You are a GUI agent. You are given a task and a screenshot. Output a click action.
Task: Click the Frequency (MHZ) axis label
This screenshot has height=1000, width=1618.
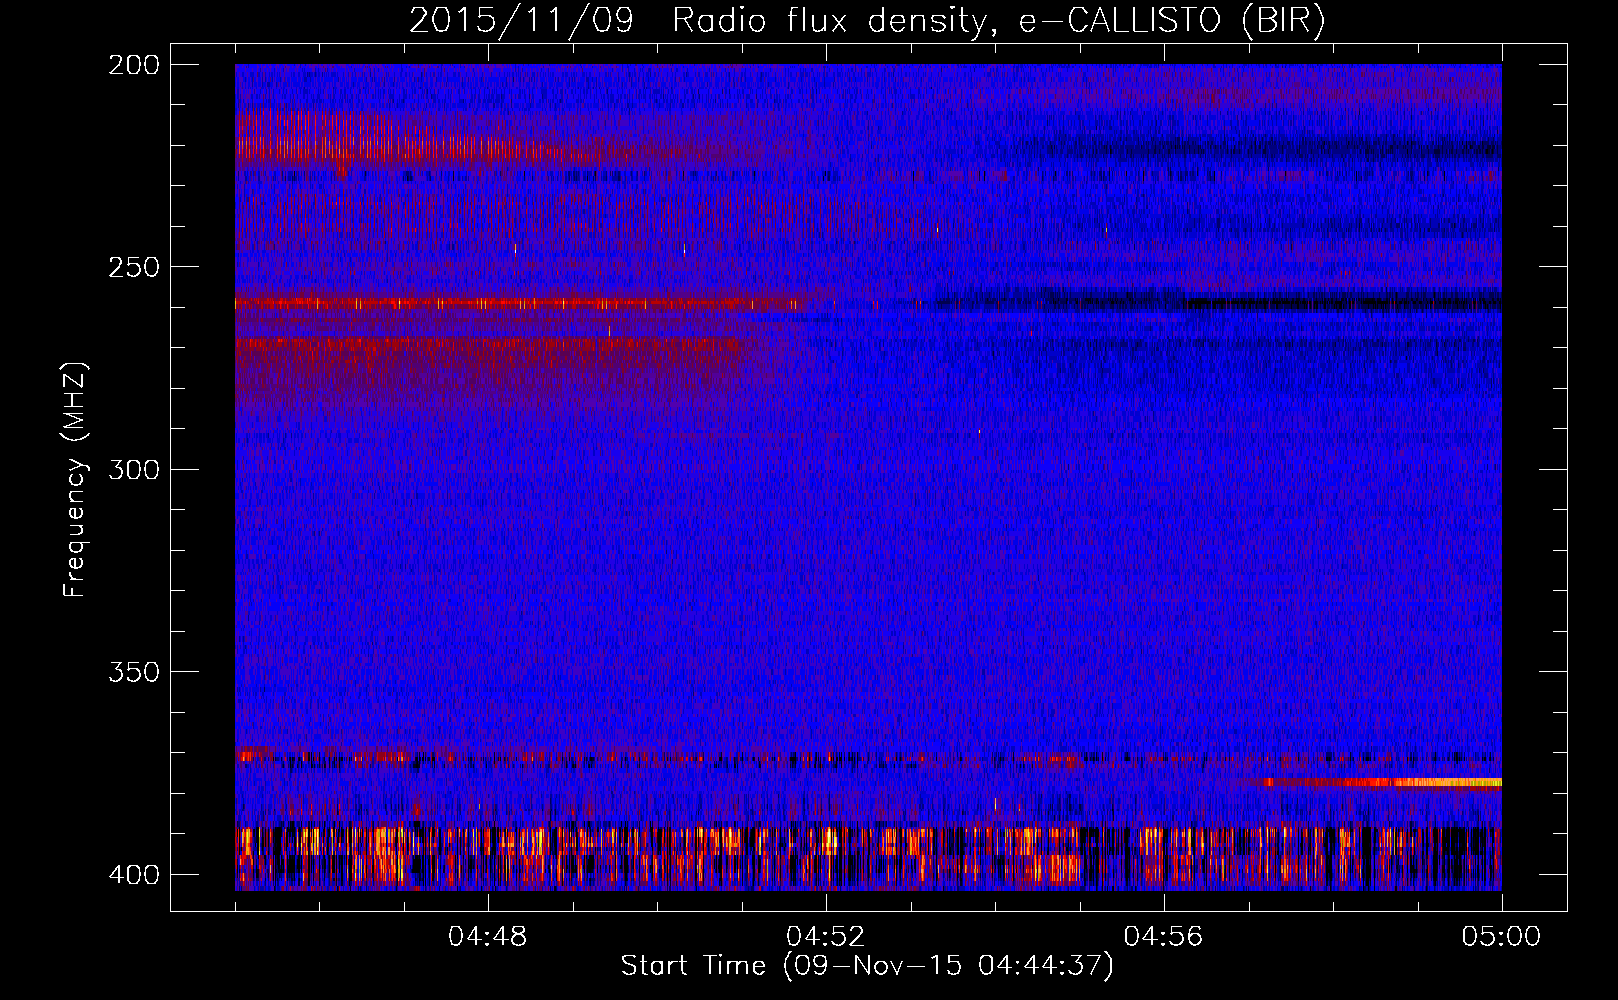(x=76, y=480)
